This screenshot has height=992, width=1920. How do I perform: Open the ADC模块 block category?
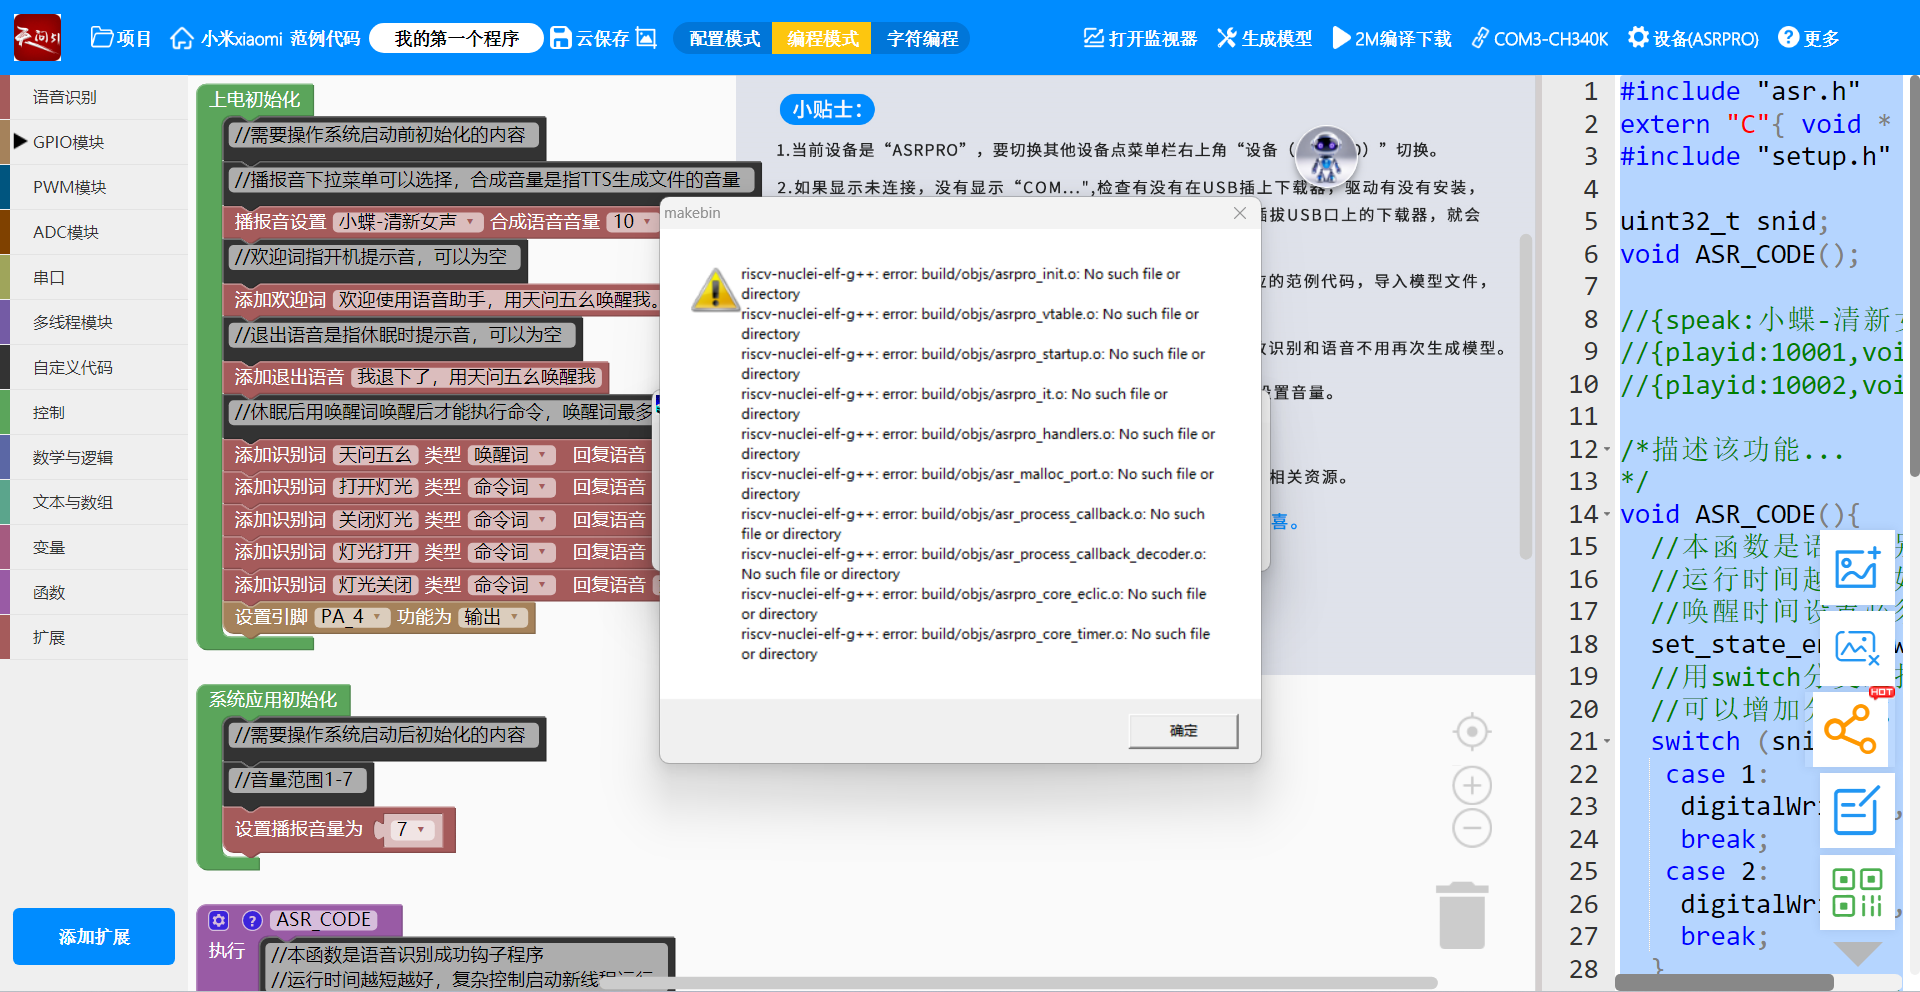pyautogui.click(x=94, y=232)
